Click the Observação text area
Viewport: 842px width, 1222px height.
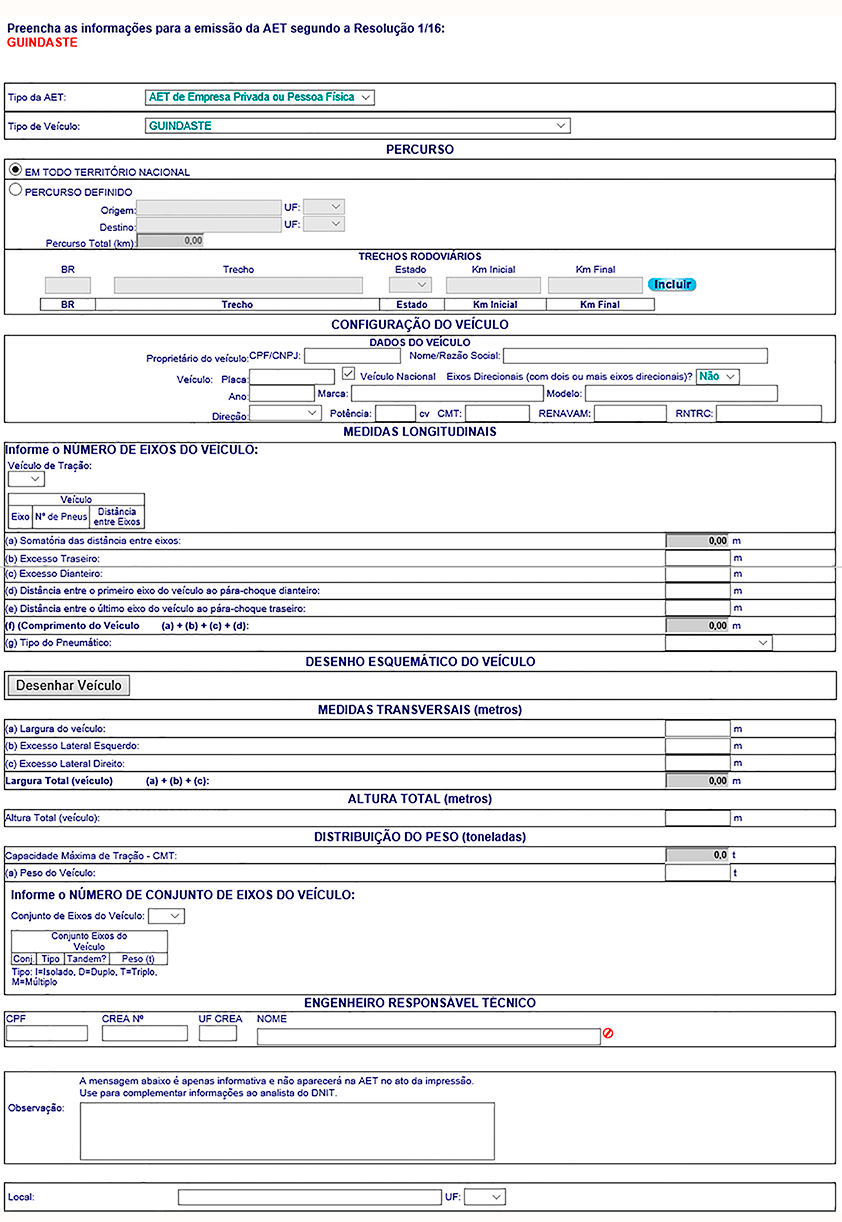(x=287, y=1129)
